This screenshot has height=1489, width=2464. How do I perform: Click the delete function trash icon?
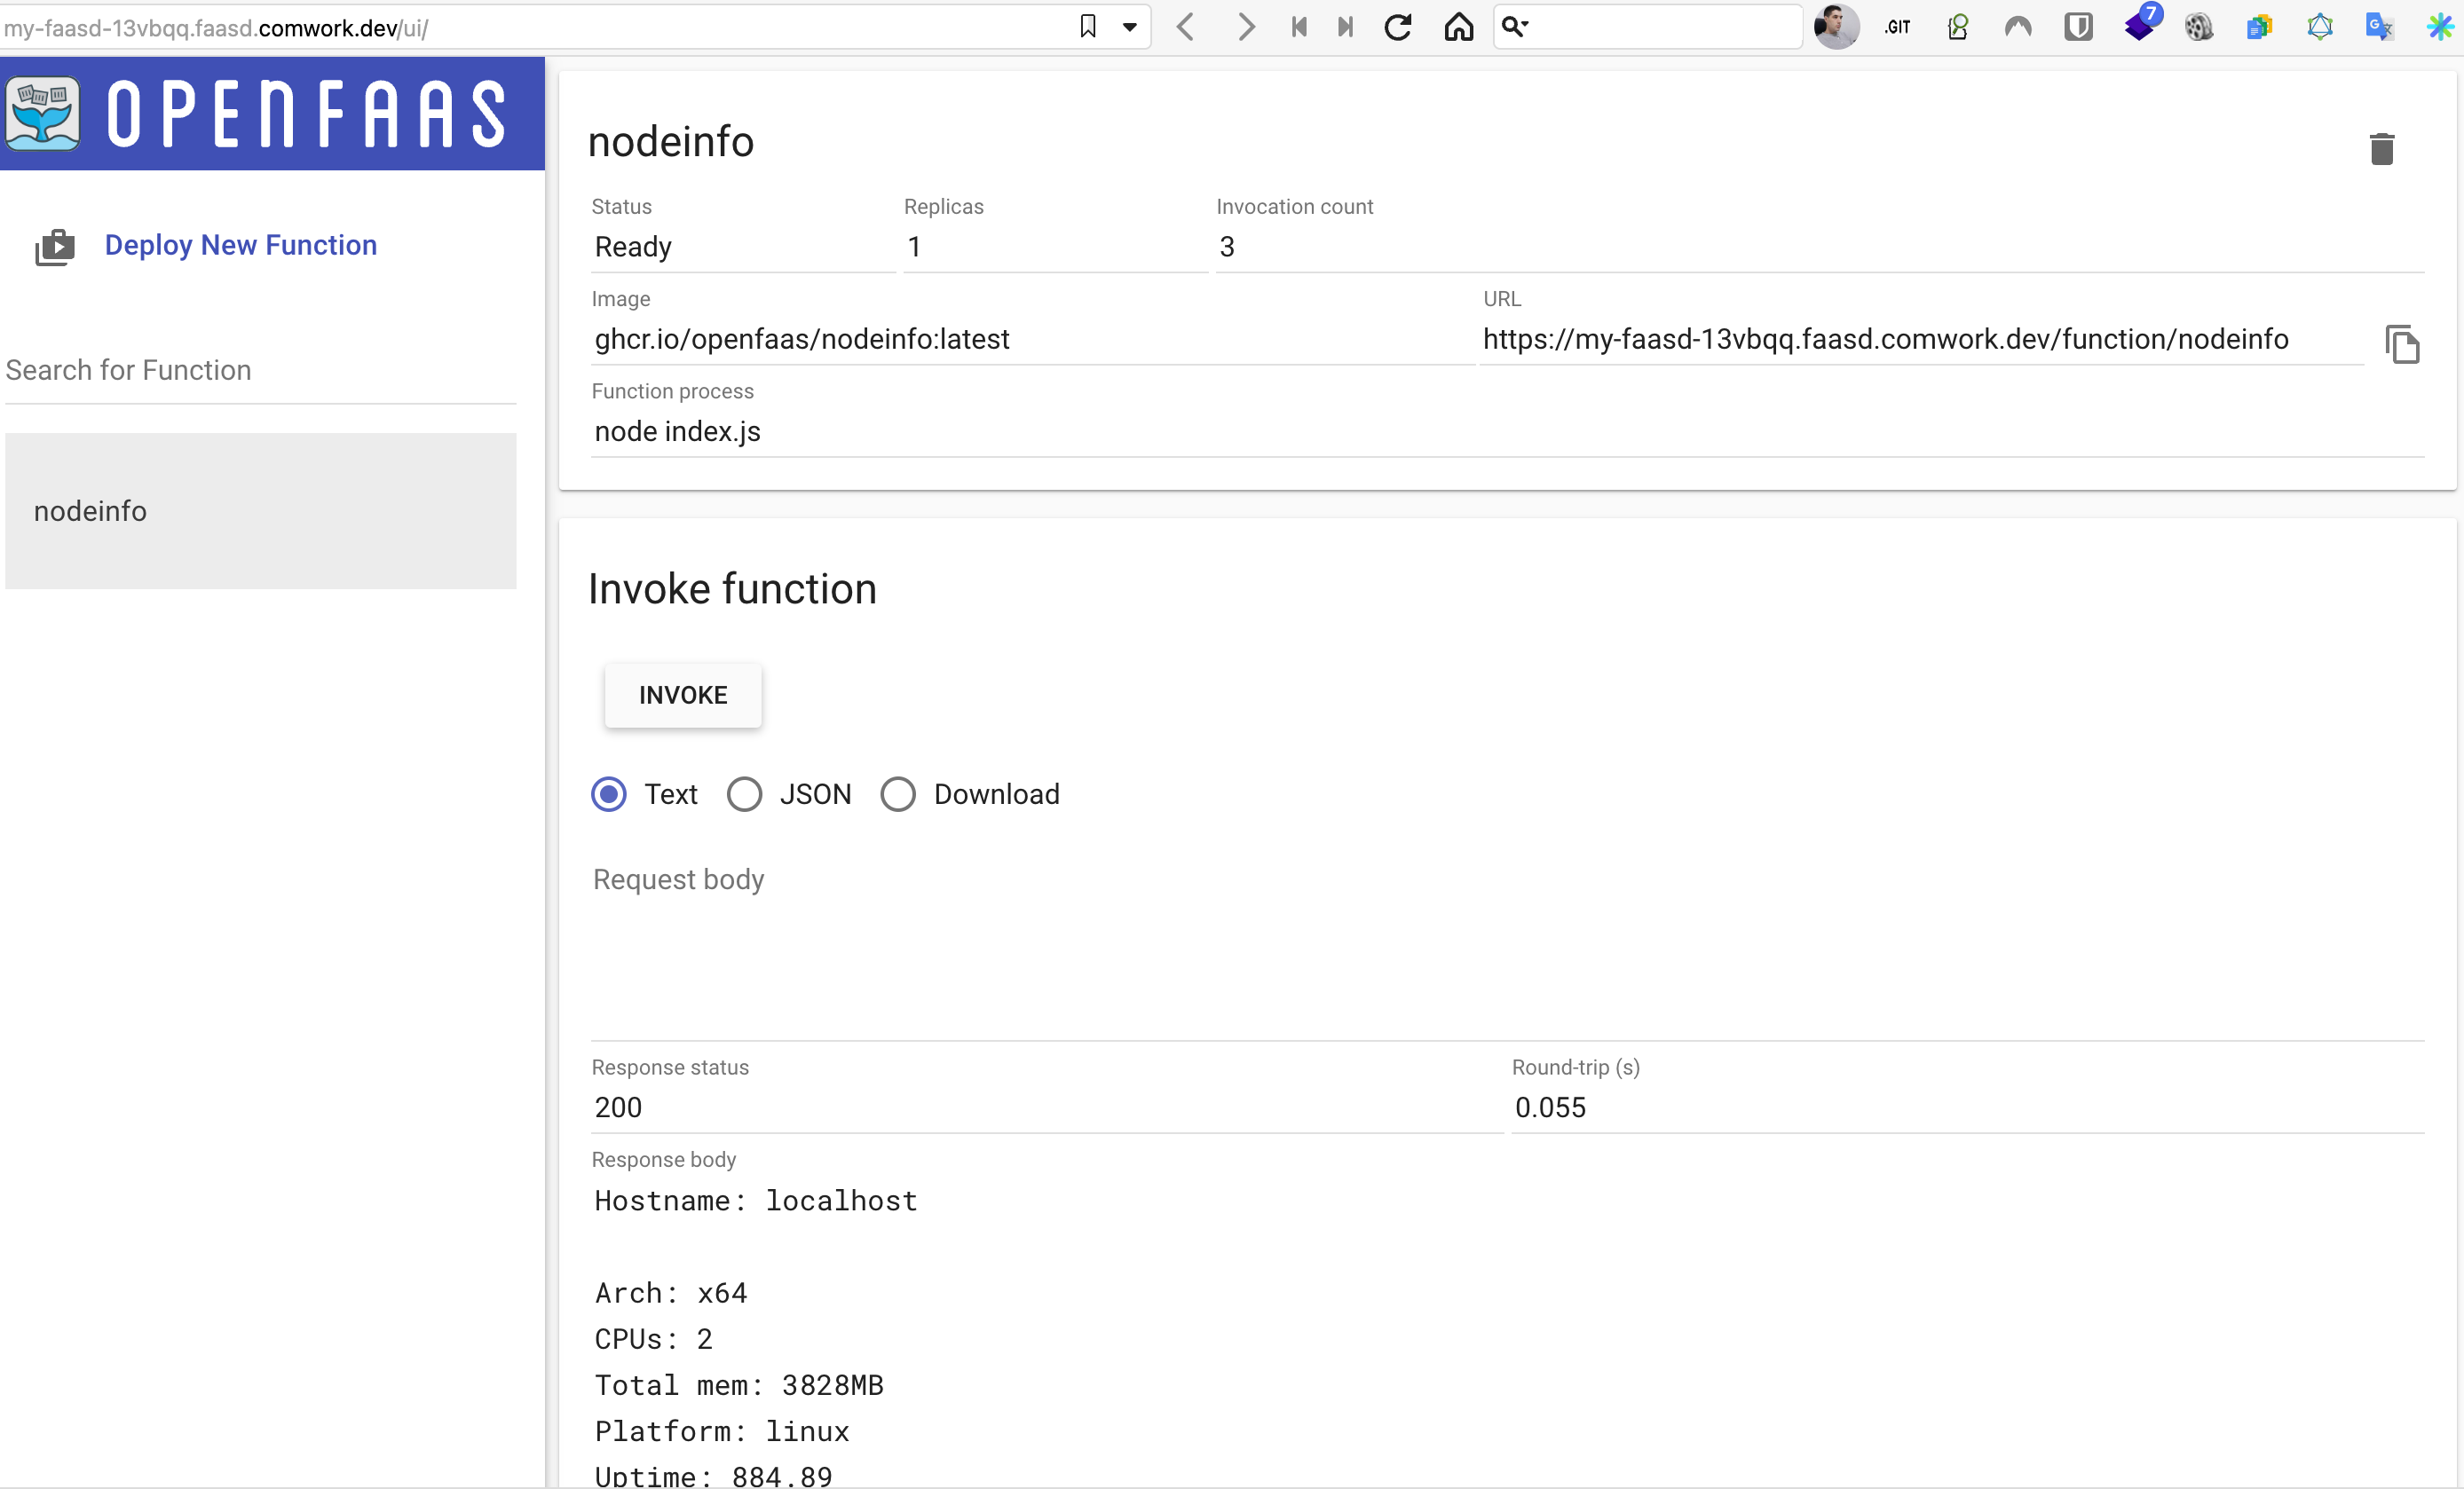2383,150
